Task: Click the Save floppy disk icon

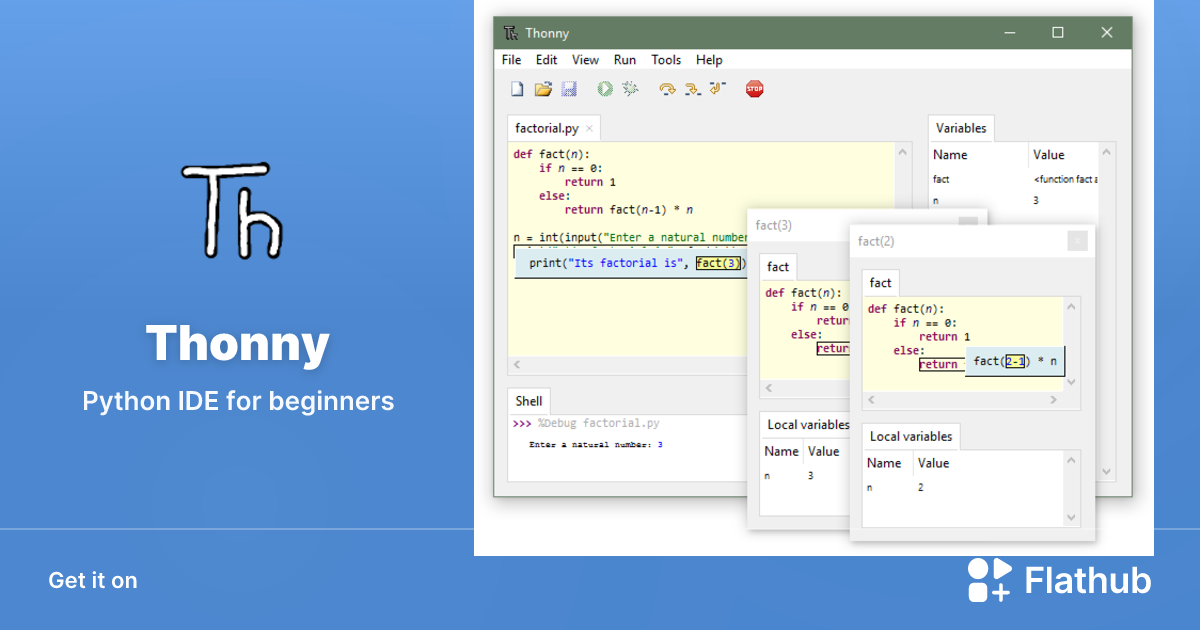Action: click(569, 89)
